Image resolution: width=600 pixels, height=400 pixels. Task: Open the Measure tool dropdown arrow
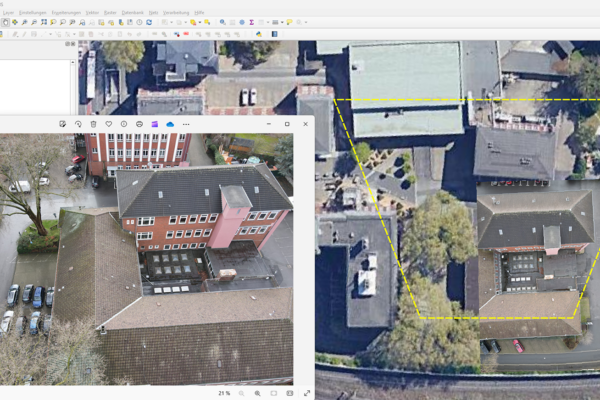tap(282, 22)
